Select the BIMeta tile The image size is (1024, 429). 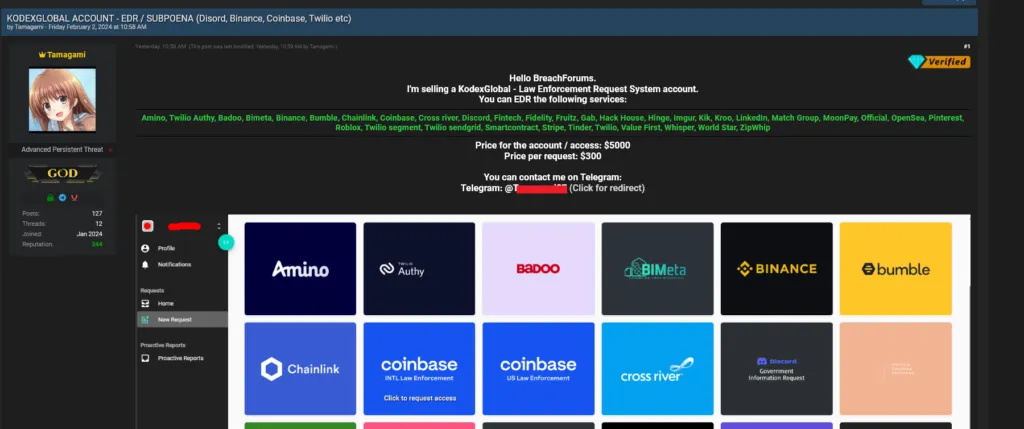[658, 268]
